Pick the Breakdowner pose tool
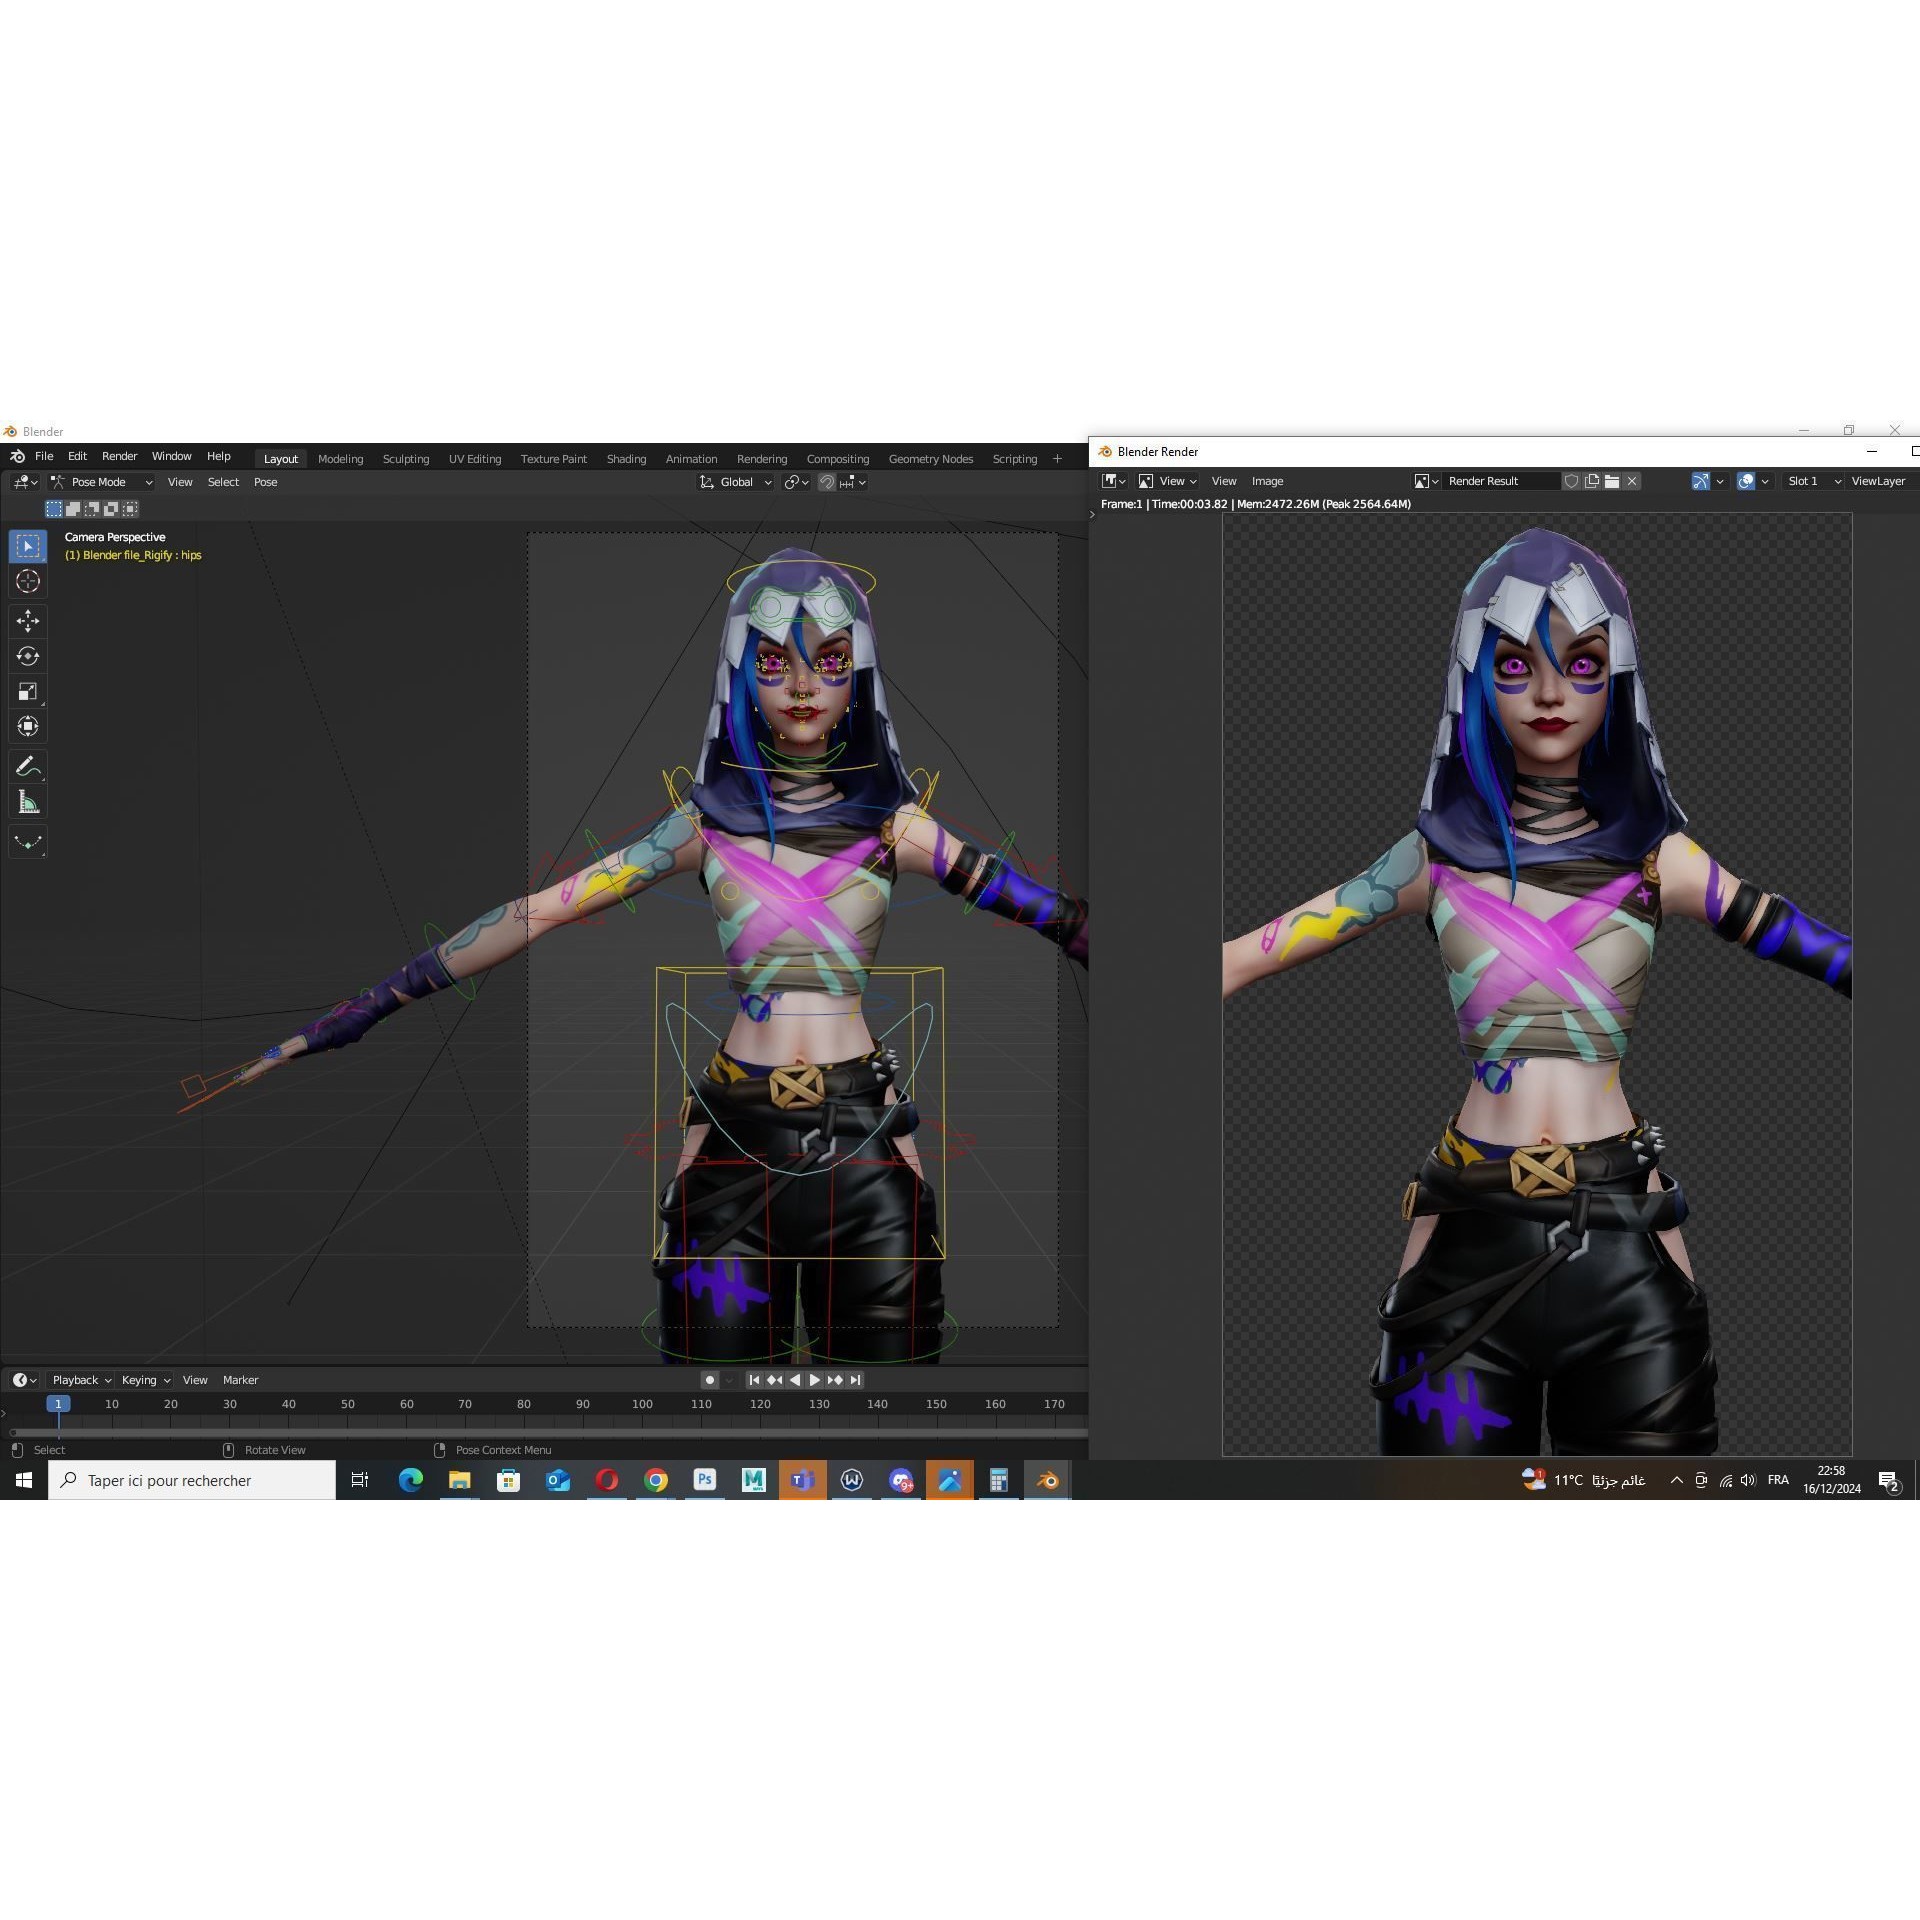The height and width of the screenshot is (1920, 1920). coord(28,842)
